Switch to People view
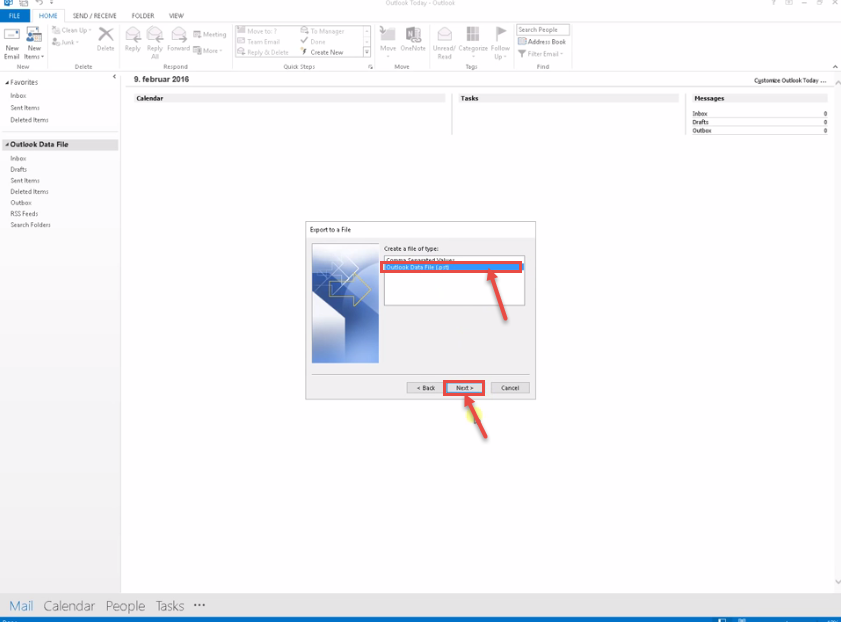Screen dimensions: 841x622 126,606
